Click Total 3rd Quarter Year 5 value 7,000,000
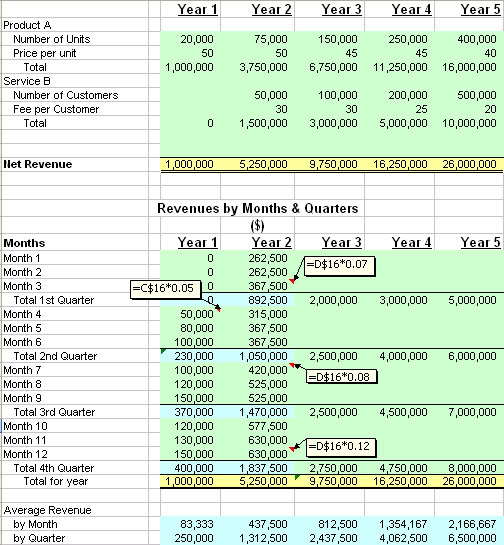This screenshot has height=545, width=504. pyautogui.click(x=472, y=412)
